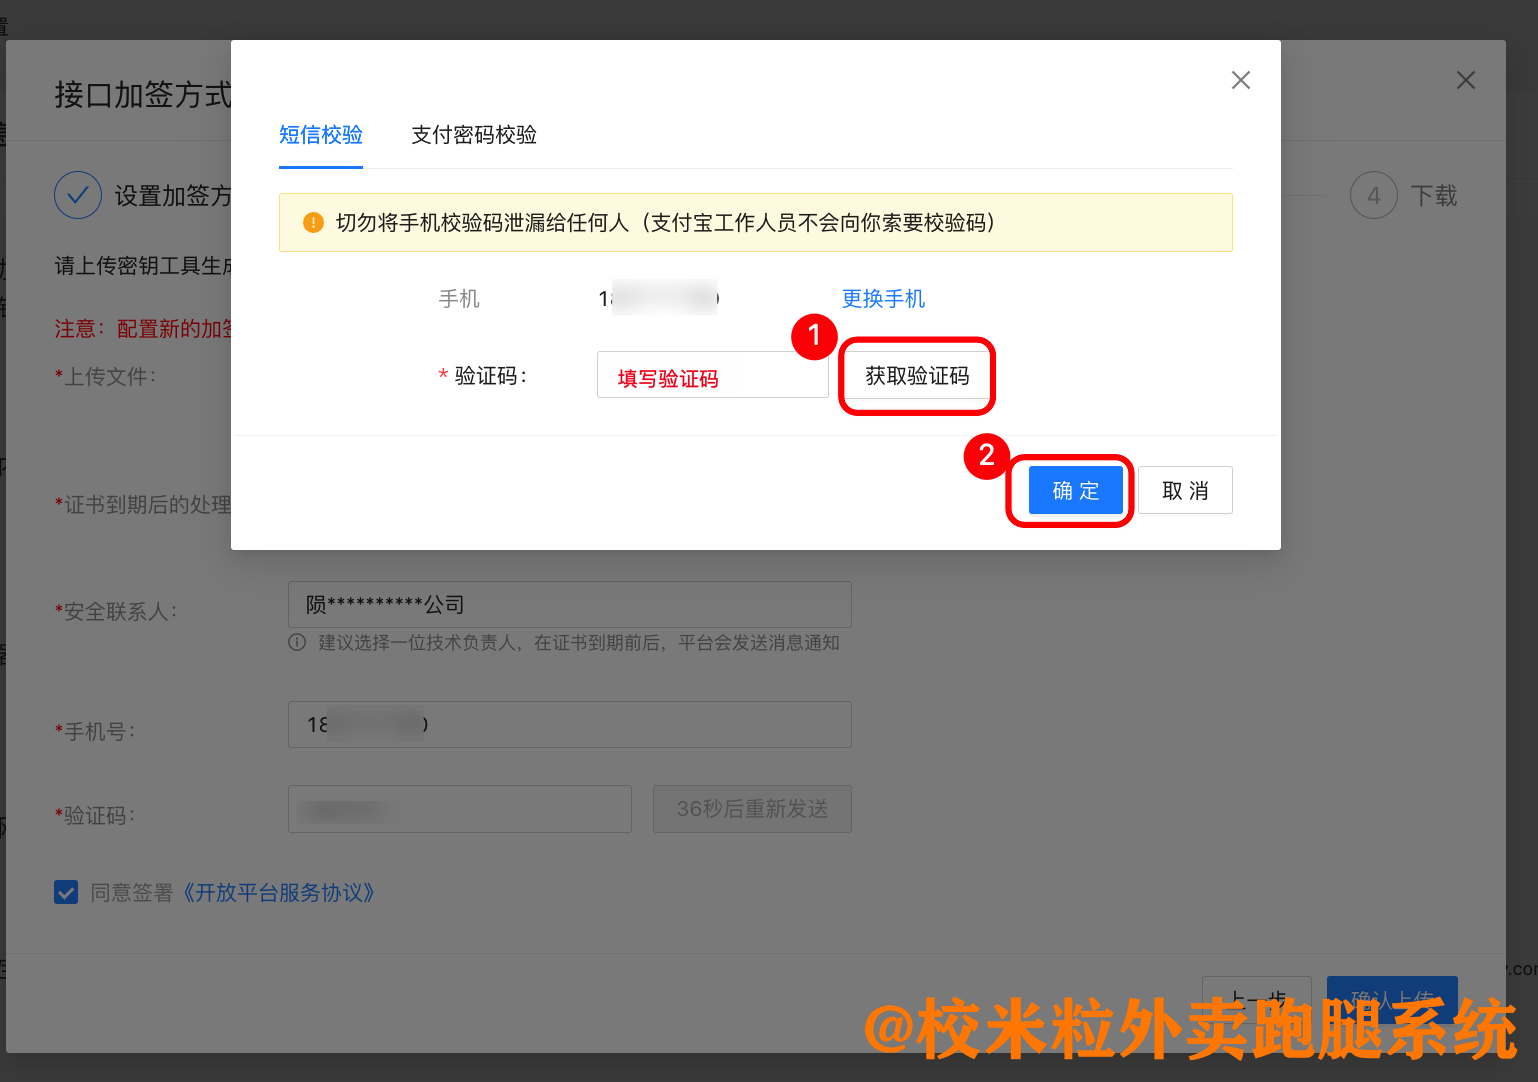Focus the 填写验证码 input field
The height and width of the screenshot is (1082, 1538).
click(712, 375)
